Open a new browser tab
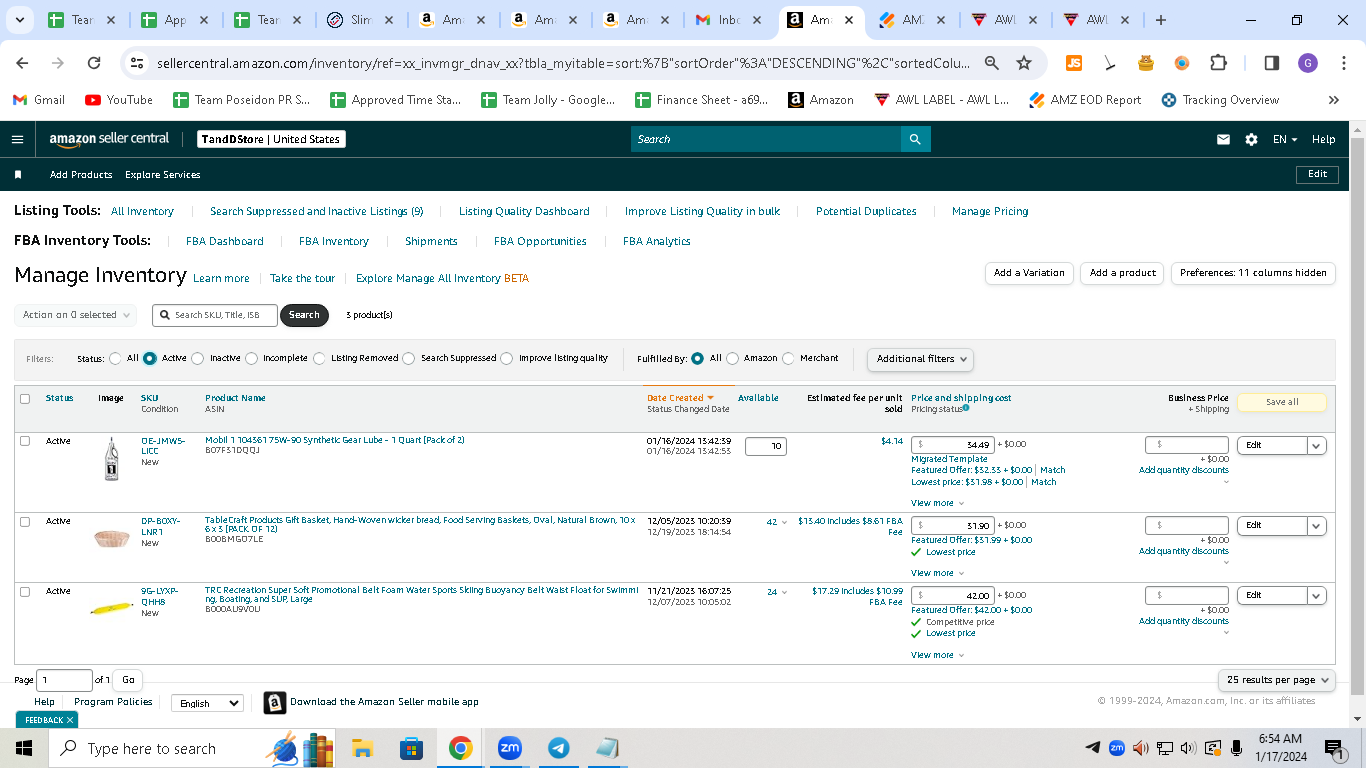The width and height of the screenshot is (1366, 768). point(1161,20)
